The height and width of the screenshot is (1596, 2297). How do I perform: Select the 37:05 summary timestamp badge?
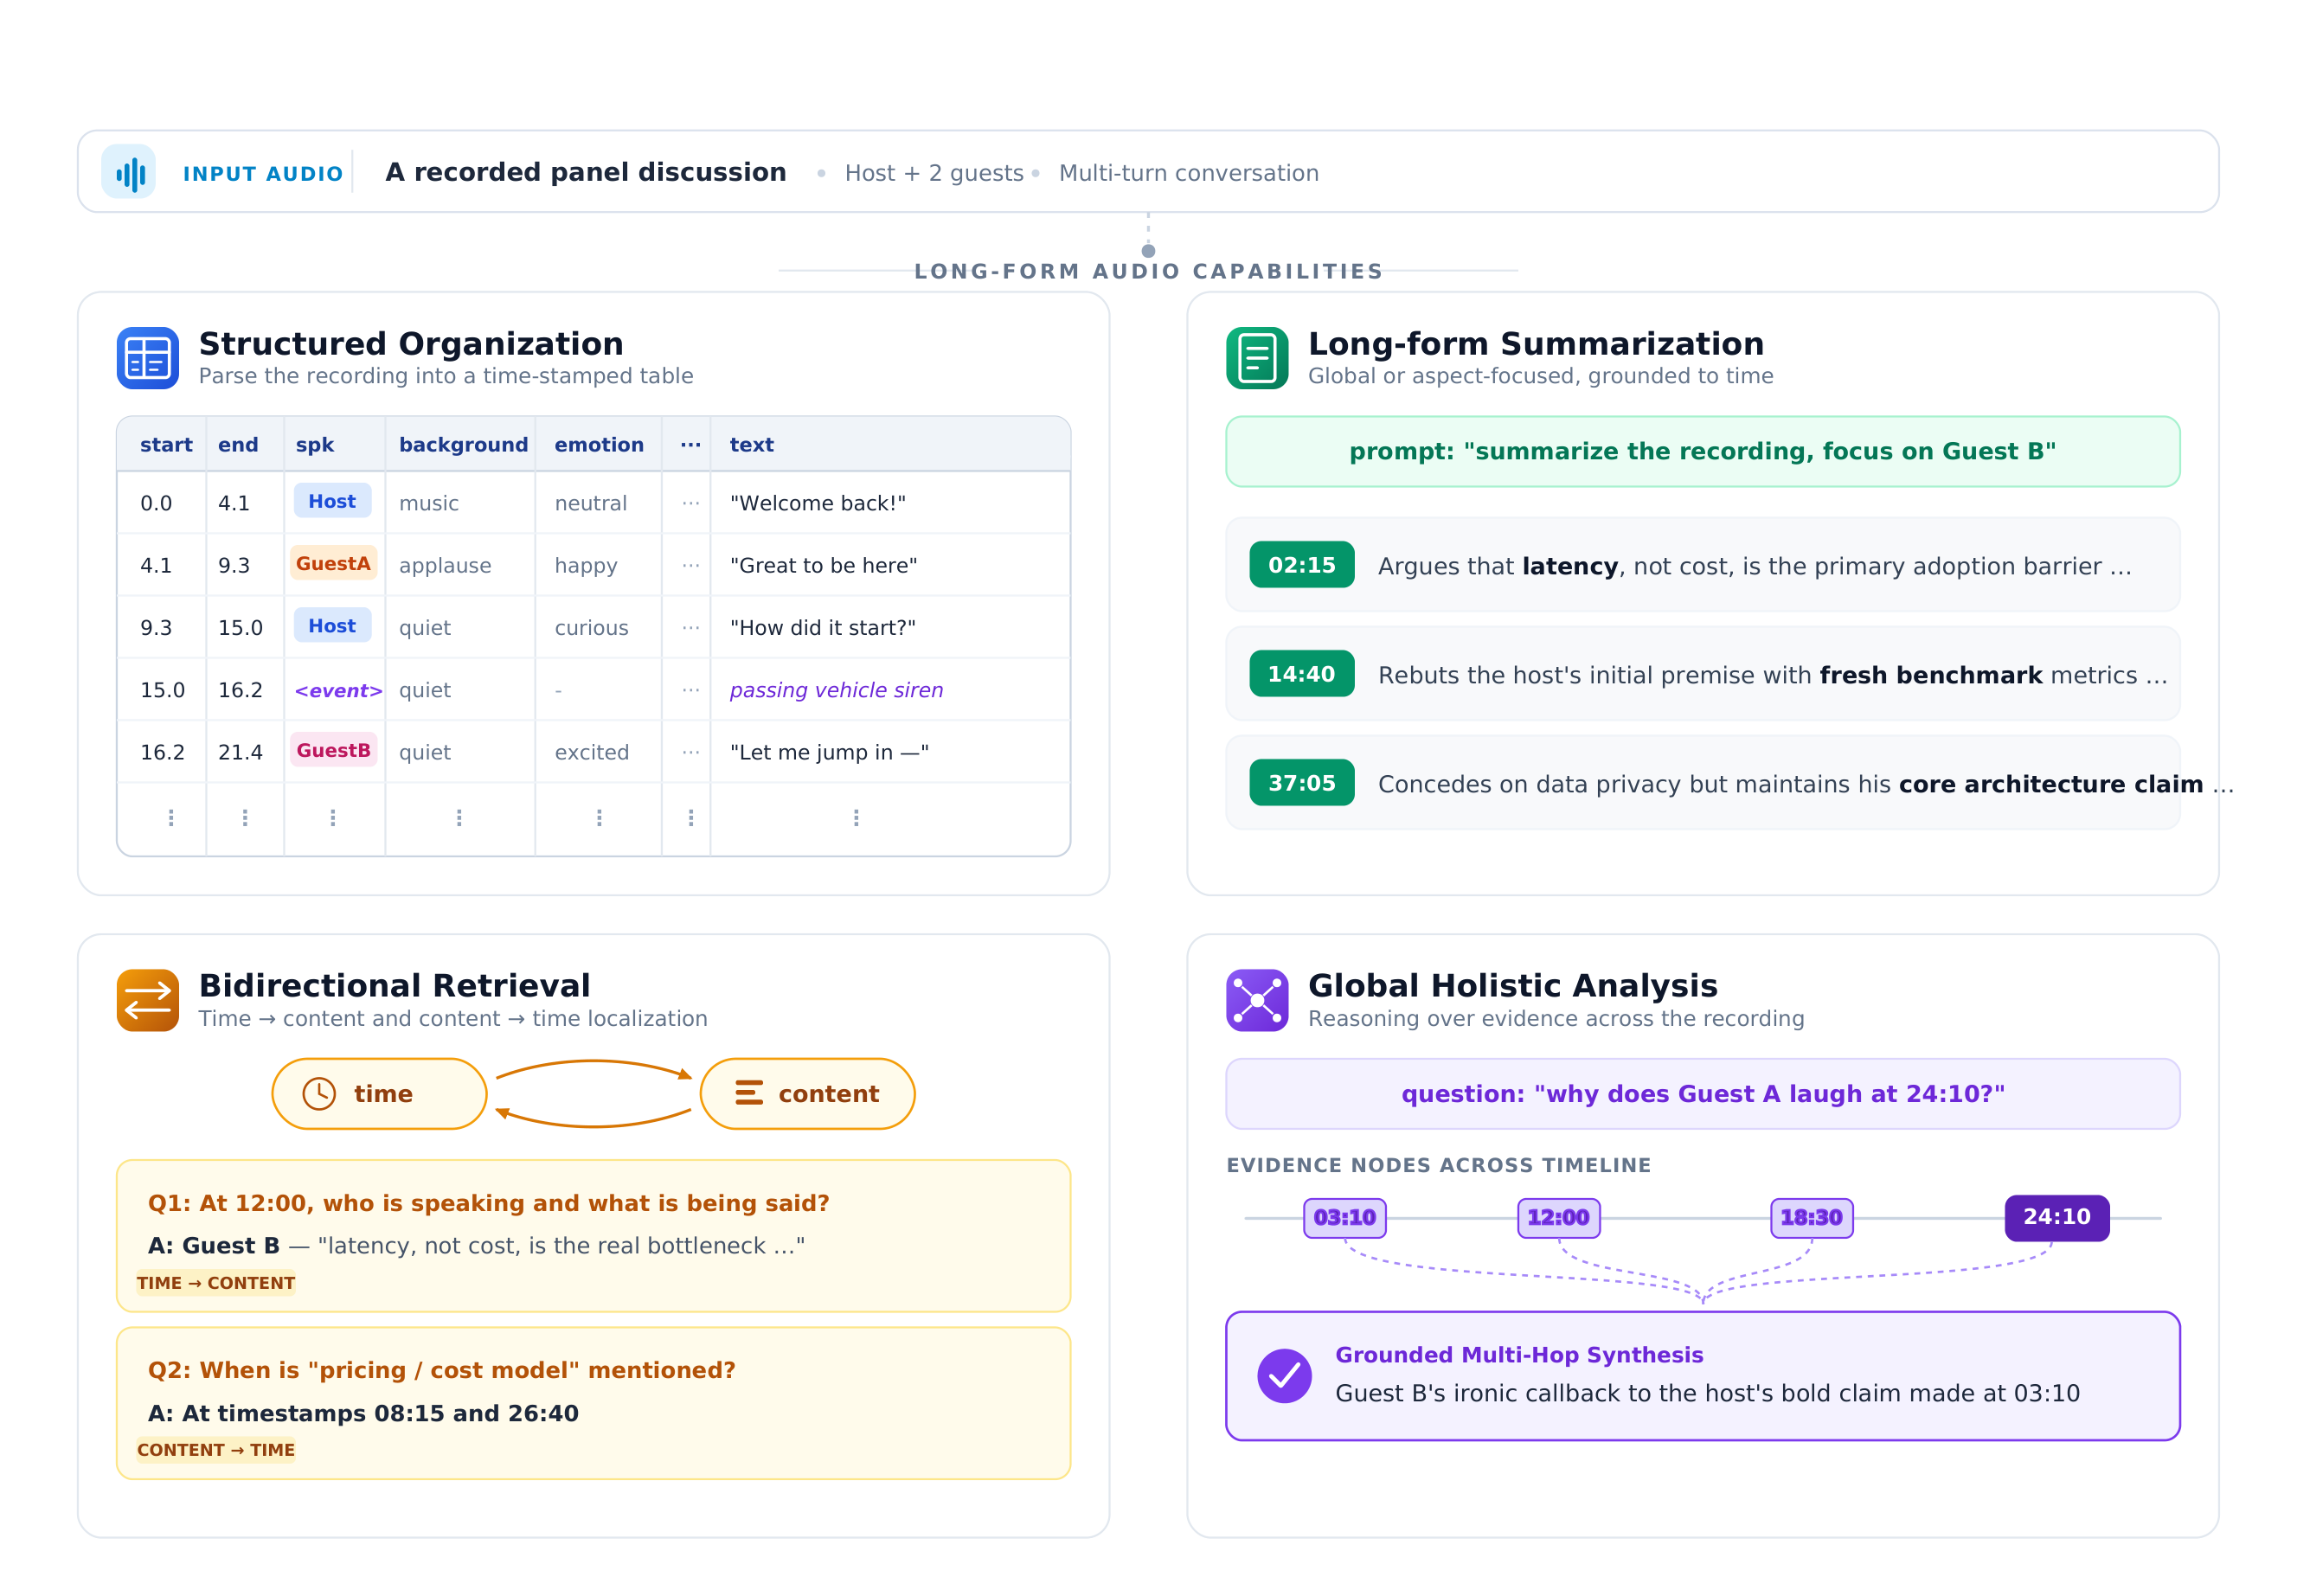click(1302, 783)
